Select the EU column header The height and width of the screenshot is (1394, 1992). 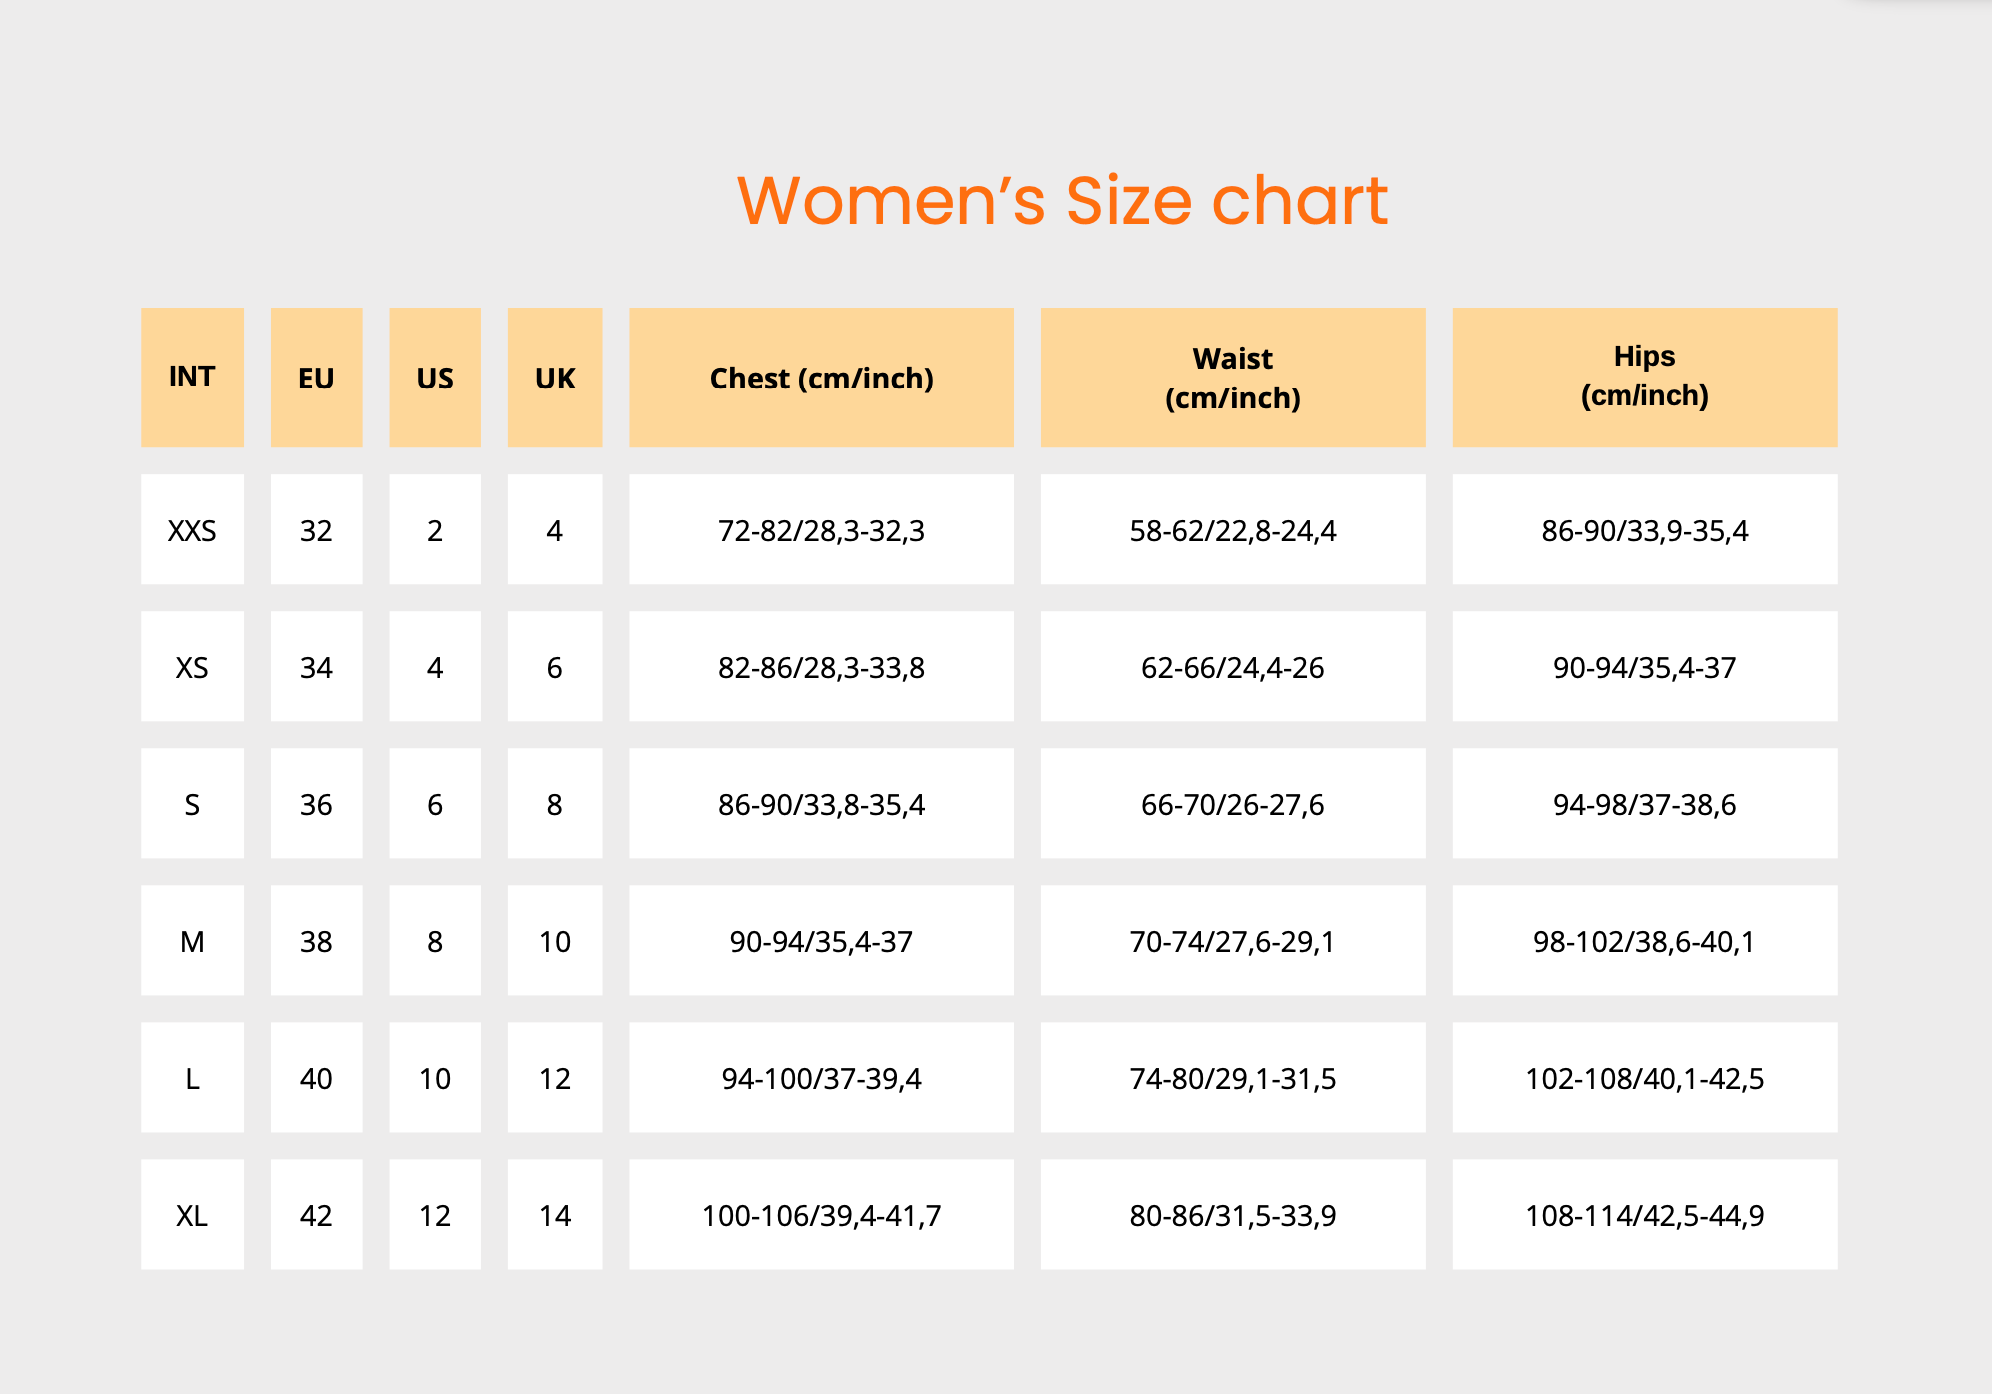tap(316, 378)
